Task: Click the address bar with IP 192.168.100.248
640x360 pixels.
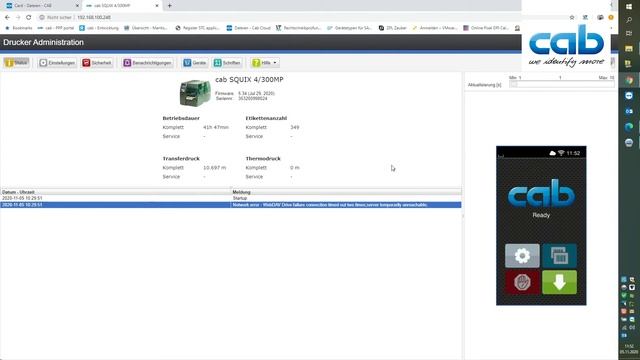Action: click(x=94, y=18)
